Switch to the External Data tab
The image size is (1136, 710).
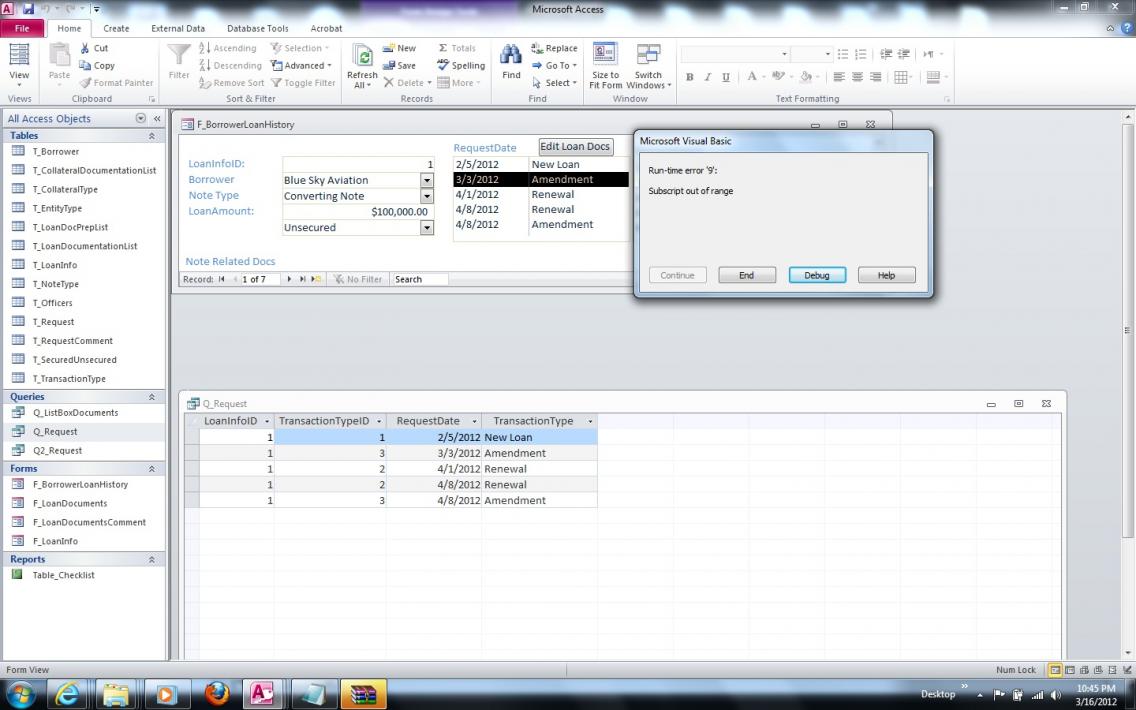[178, 28]
